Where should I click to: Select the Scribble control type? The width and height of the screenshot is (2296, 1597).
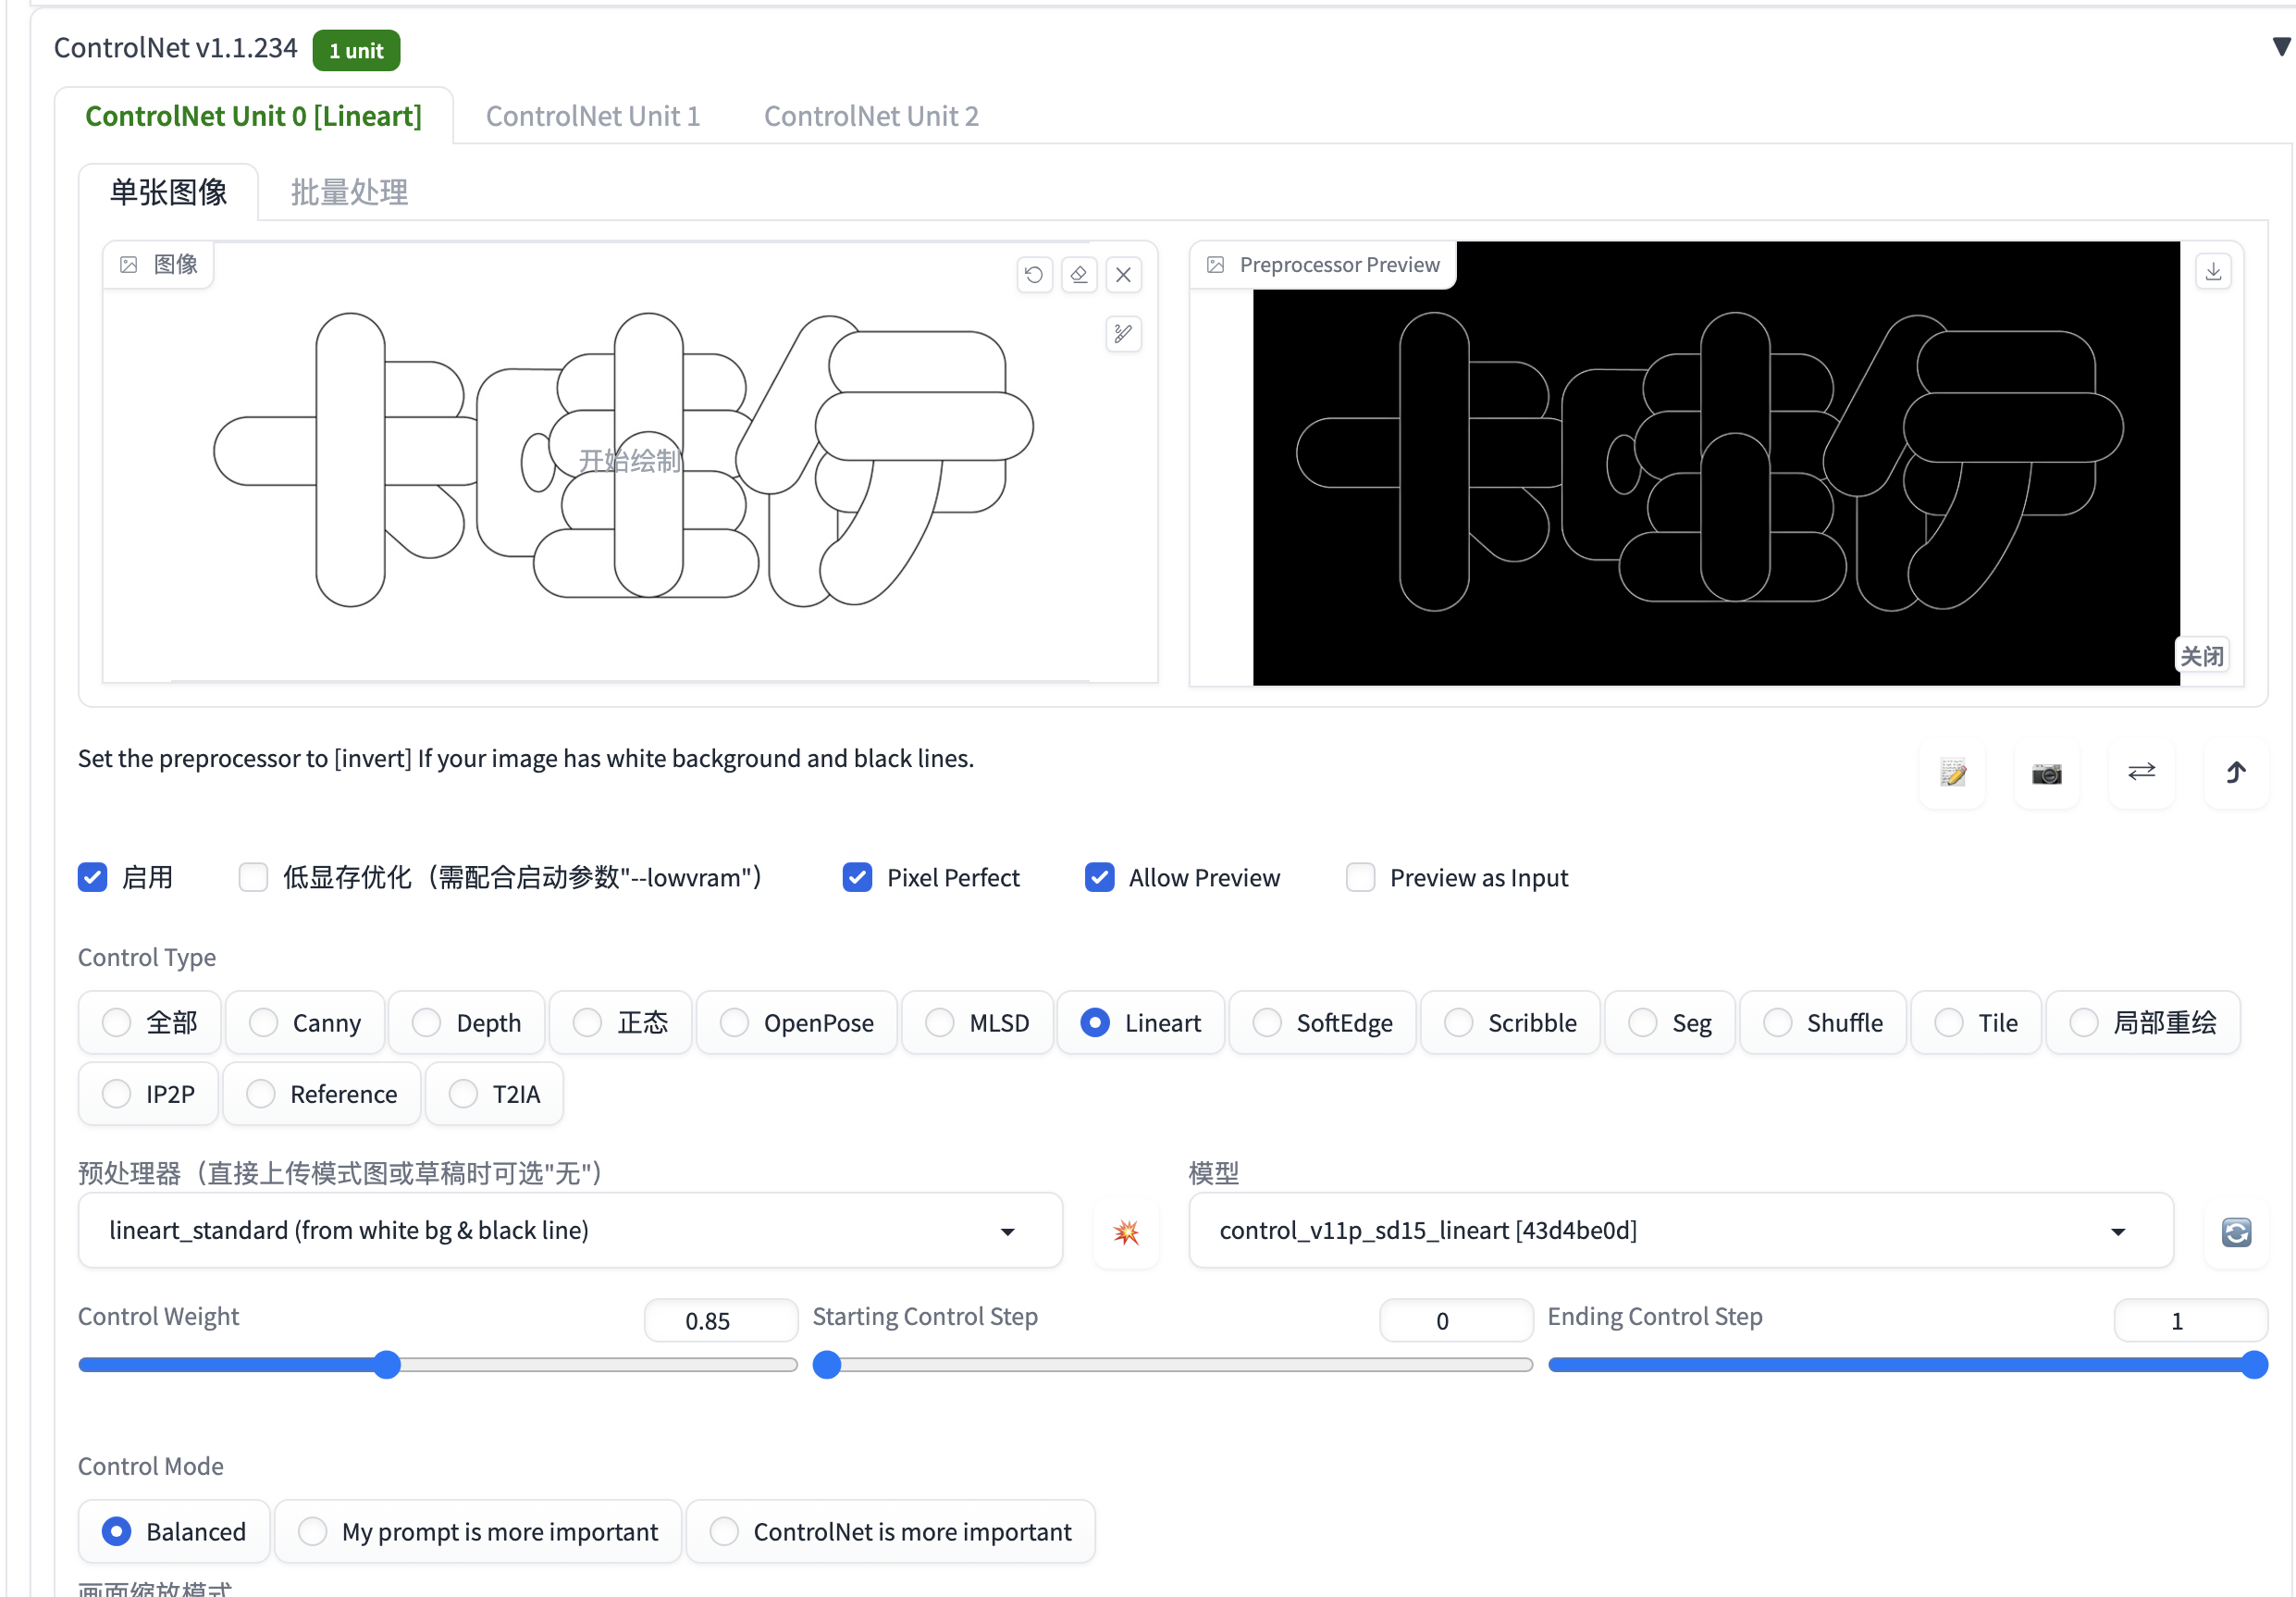pyautogui.click(x=1510, y=1022)
